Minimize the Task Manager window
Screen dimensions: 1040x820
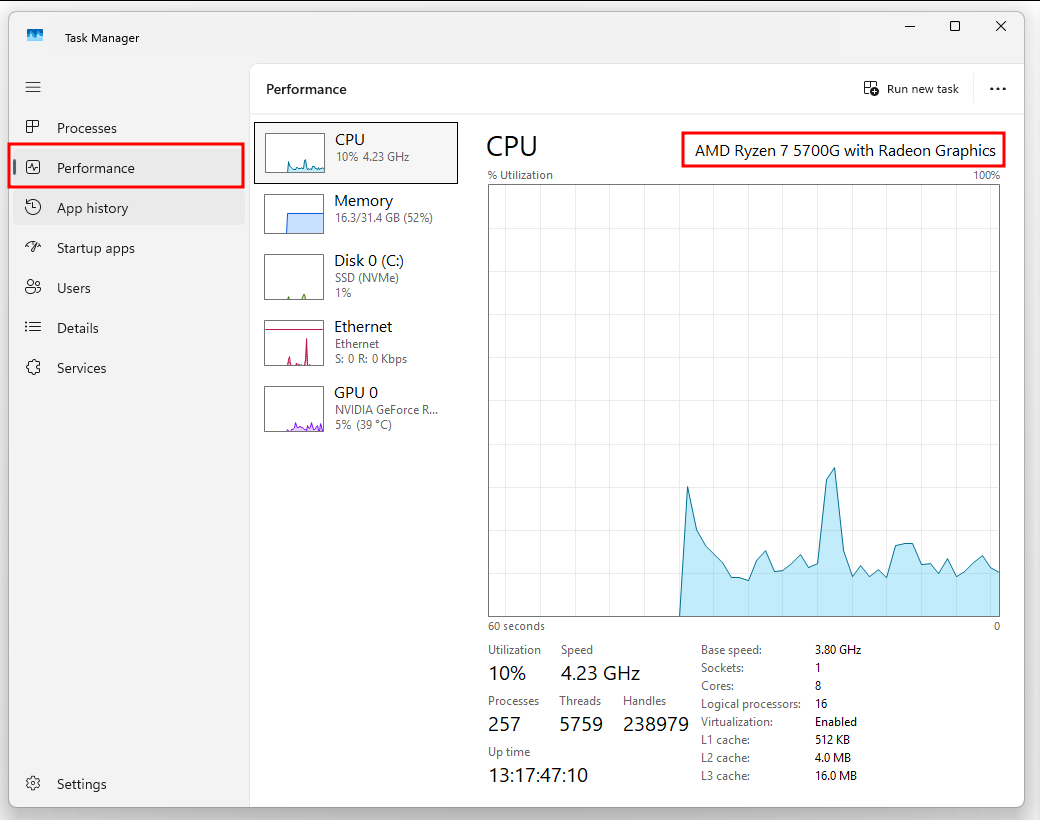(910, 27)
